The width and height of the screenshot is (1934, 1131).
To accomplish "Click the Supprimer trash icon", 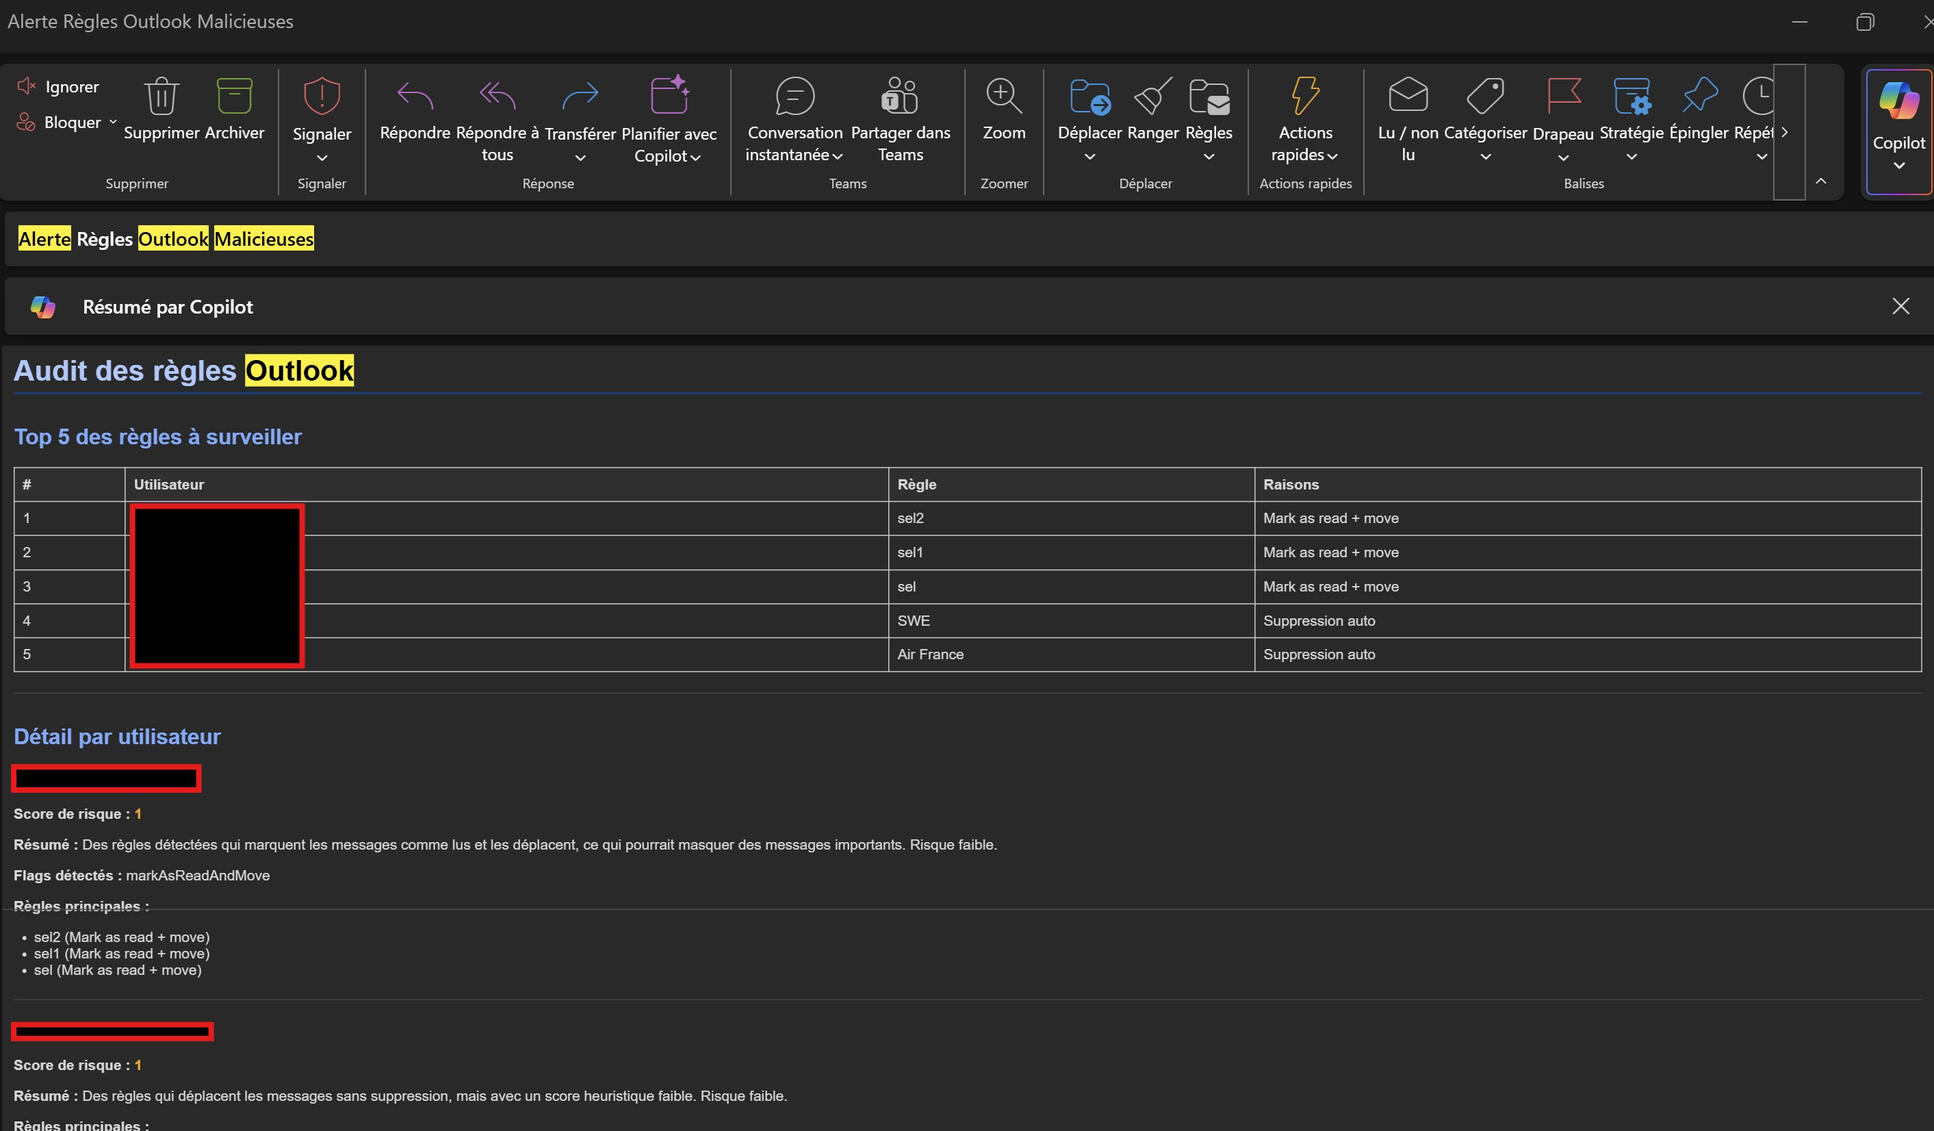I will tap(161, 98).
